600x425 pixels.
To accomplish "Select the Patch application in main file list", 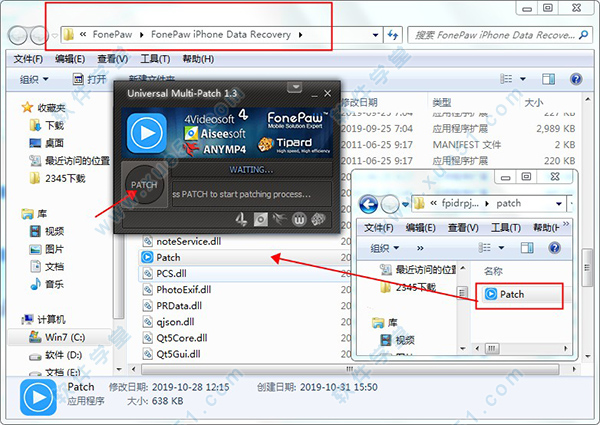I will pyautogui.click(x=168, y=257).
